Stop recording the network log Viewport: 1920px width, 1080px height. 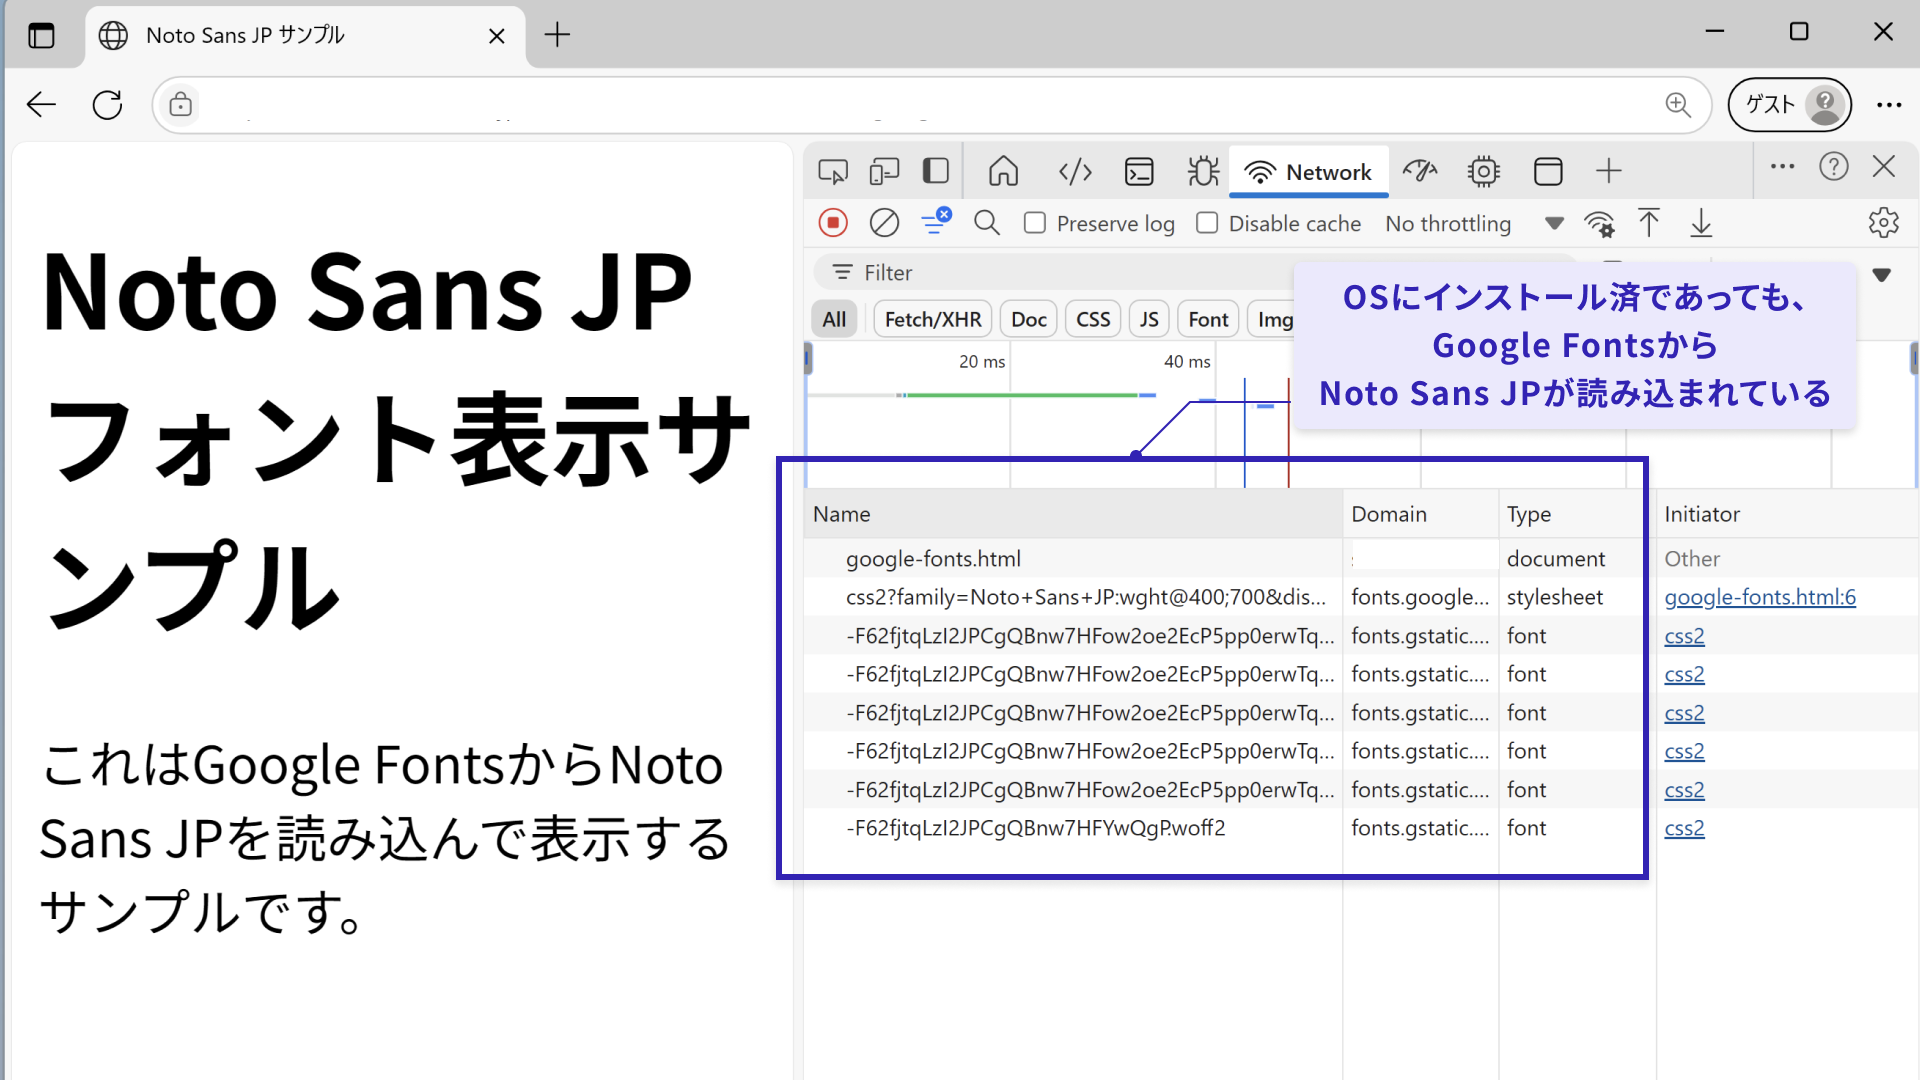click(833, 223)
